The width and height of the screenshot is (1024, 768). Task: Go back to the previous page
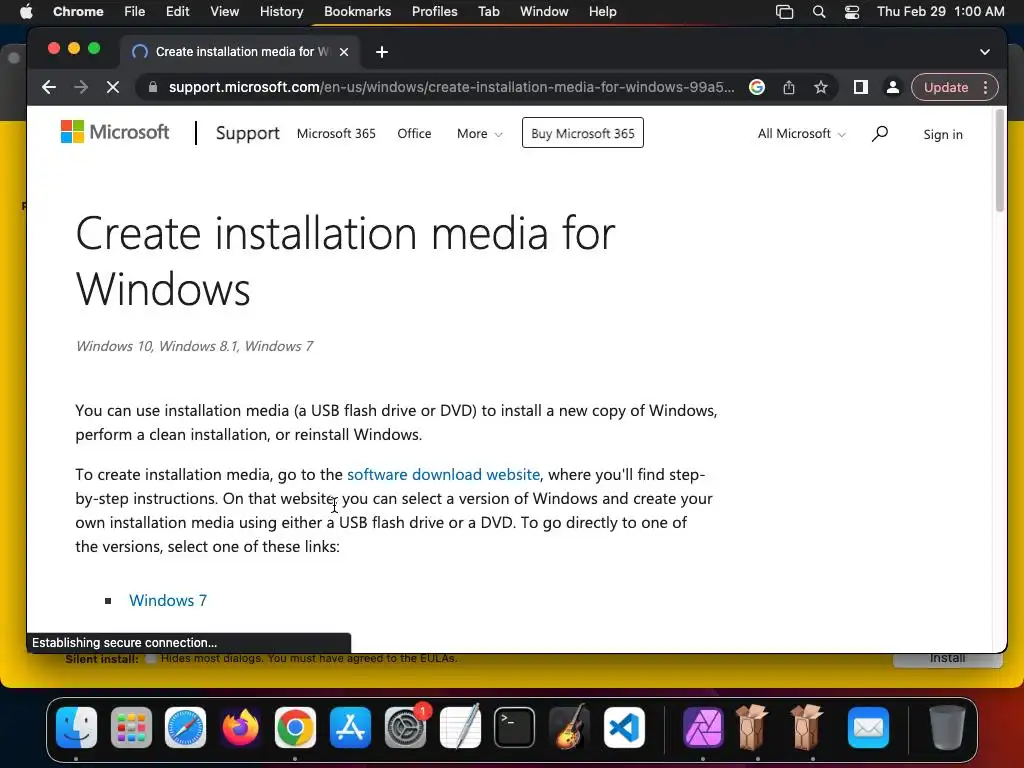49,87
